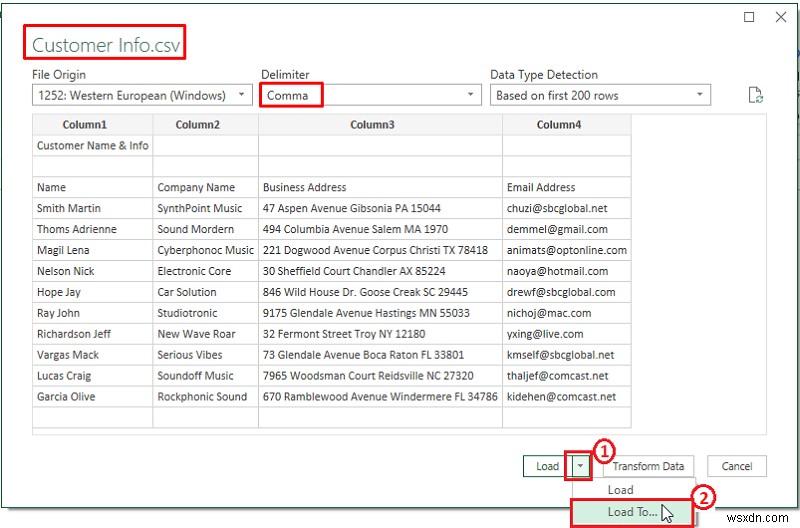Open the File Origin dropdown
This screenshot has height=528, width=800.
click(142, 95)
